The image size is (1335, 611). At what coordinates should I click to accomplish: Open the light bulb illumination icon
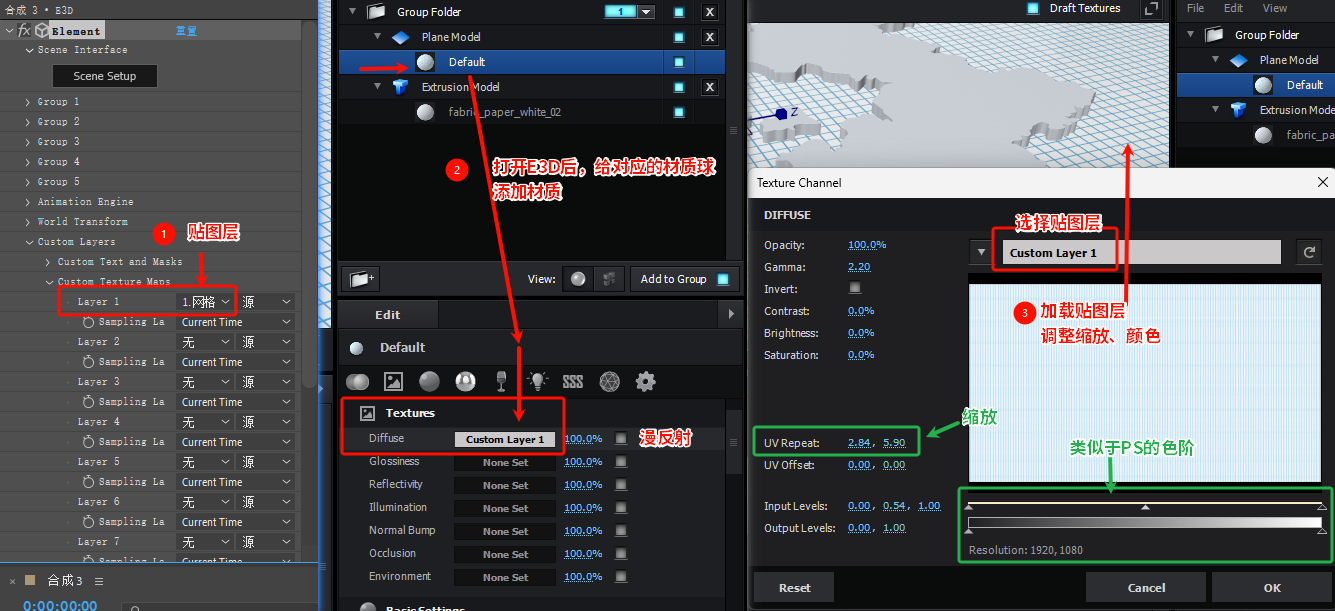(538, 381)
